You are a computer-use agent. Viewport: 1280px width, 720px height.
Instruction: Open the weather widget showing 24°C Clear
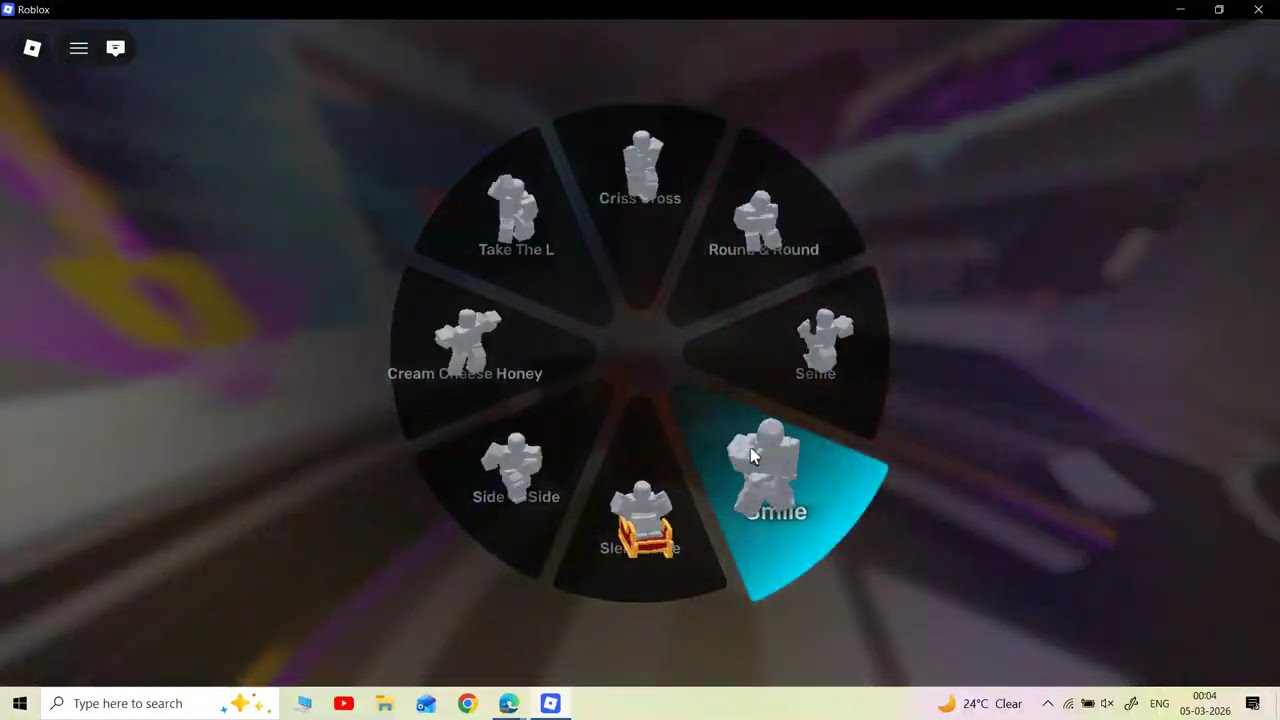[980, 703]
